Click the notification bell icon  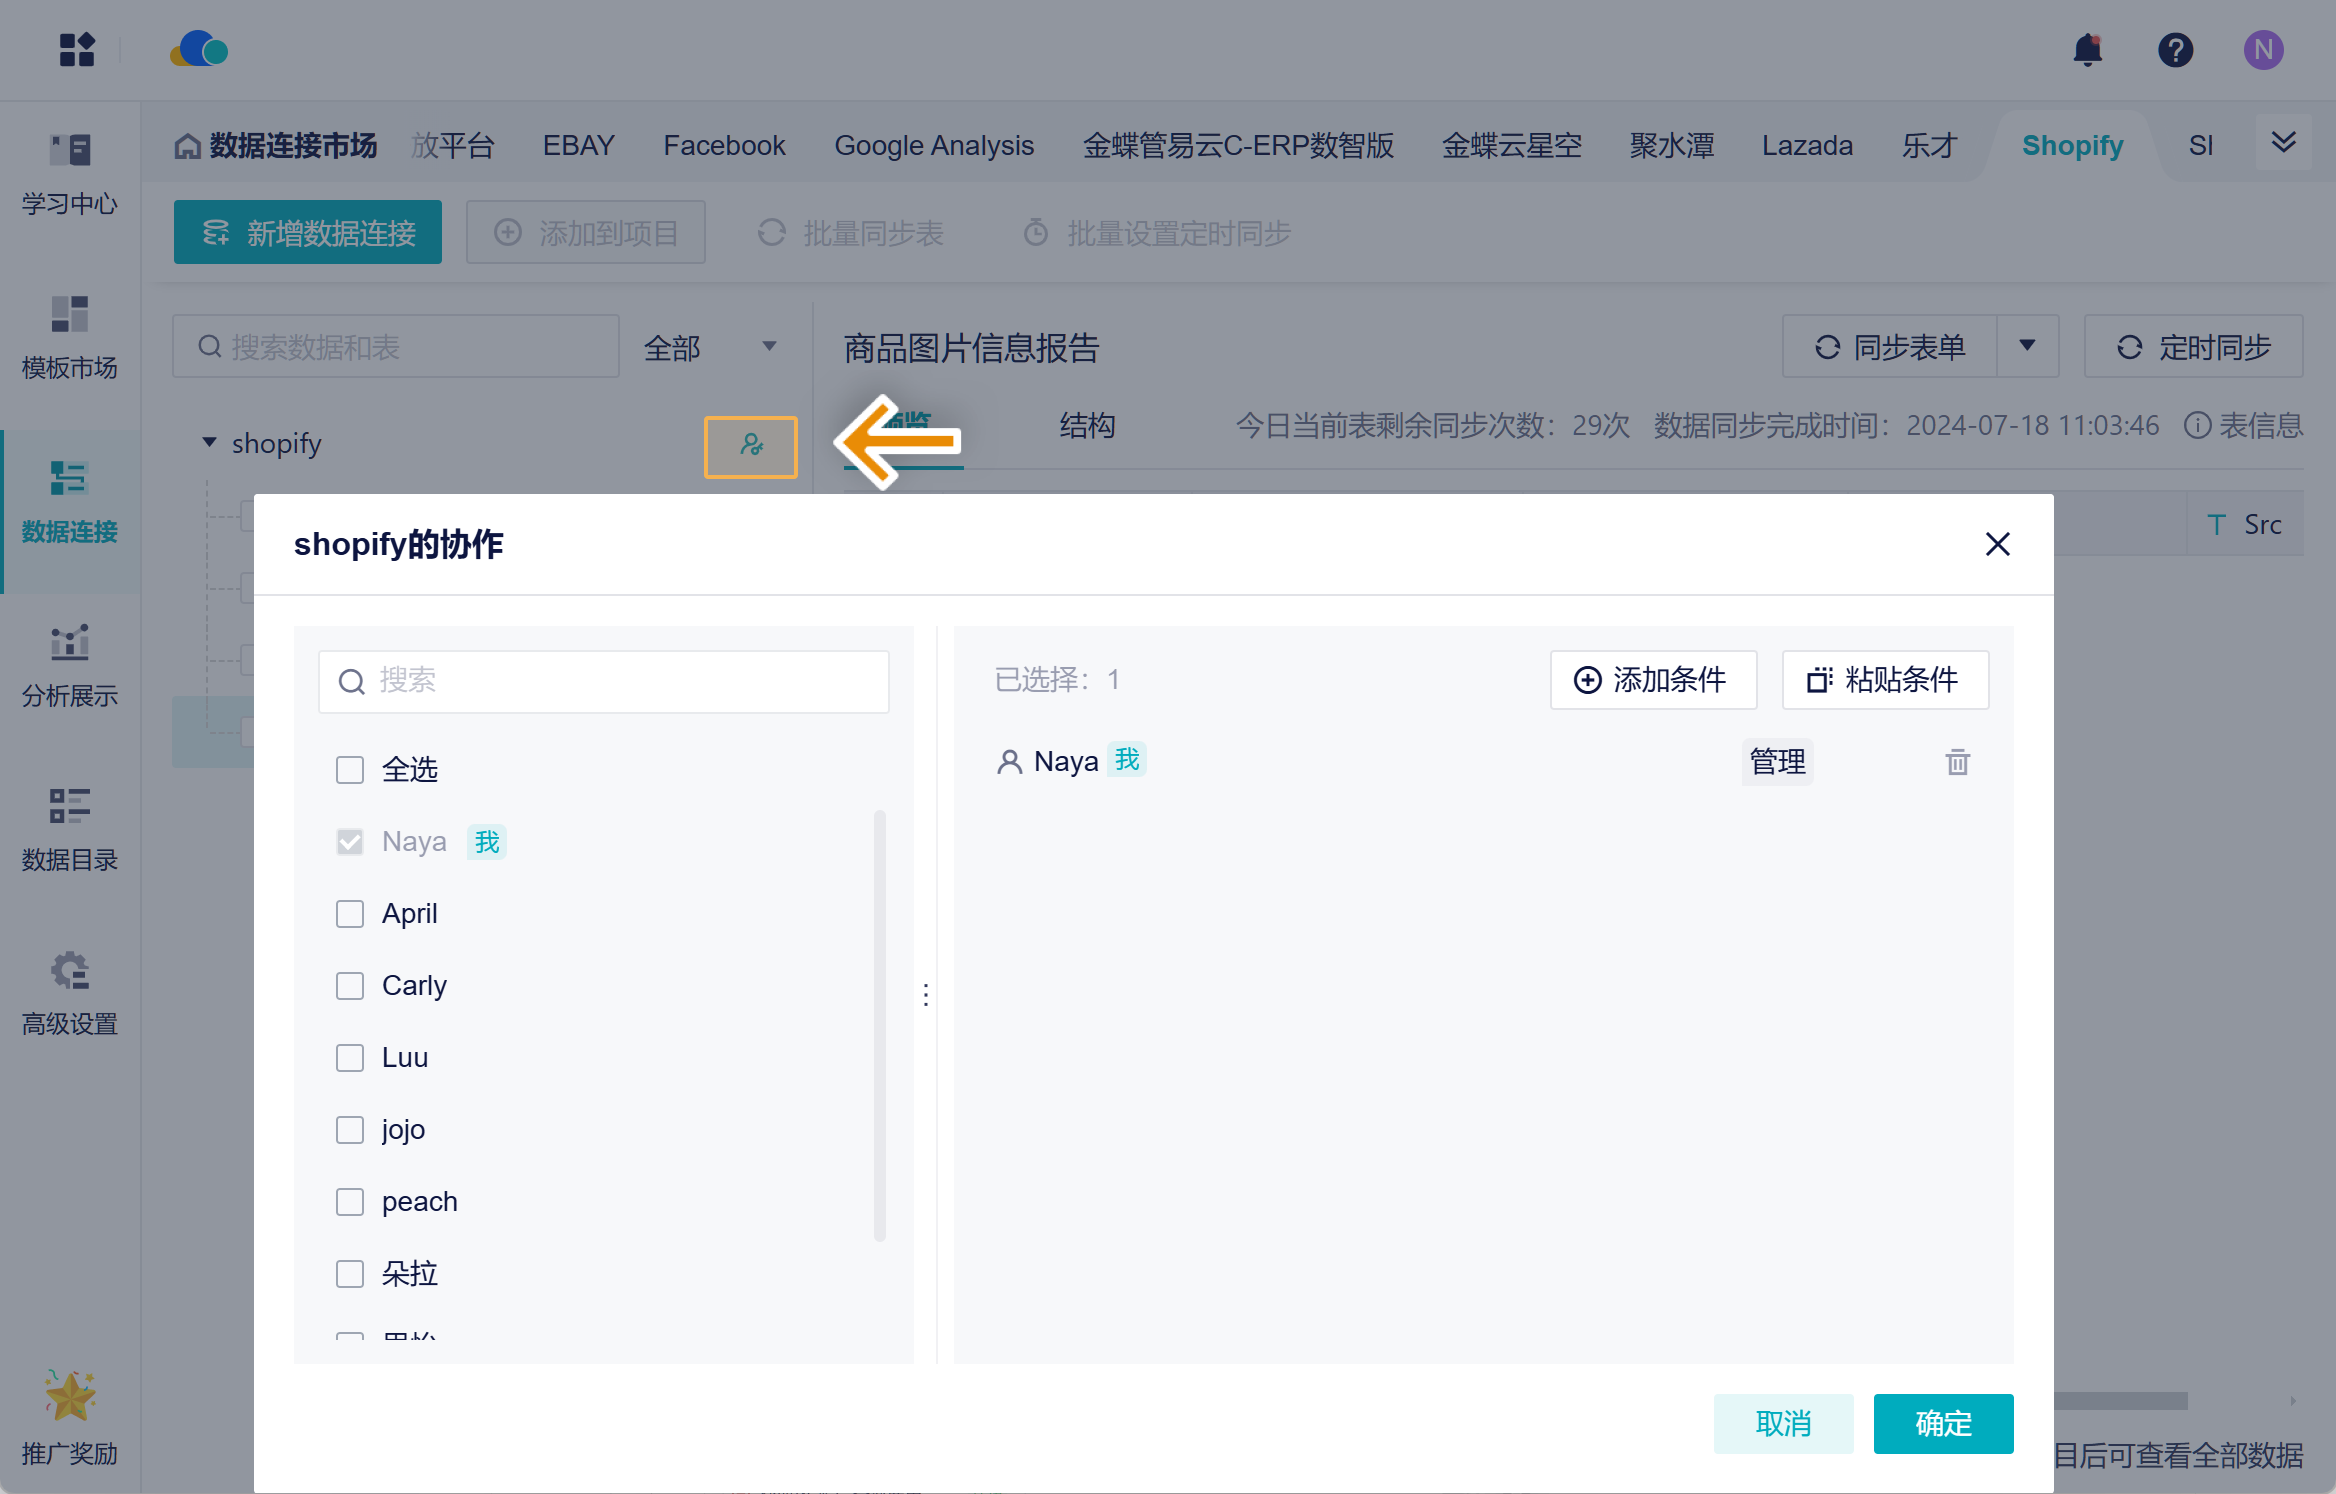(x=2087, y=50)
